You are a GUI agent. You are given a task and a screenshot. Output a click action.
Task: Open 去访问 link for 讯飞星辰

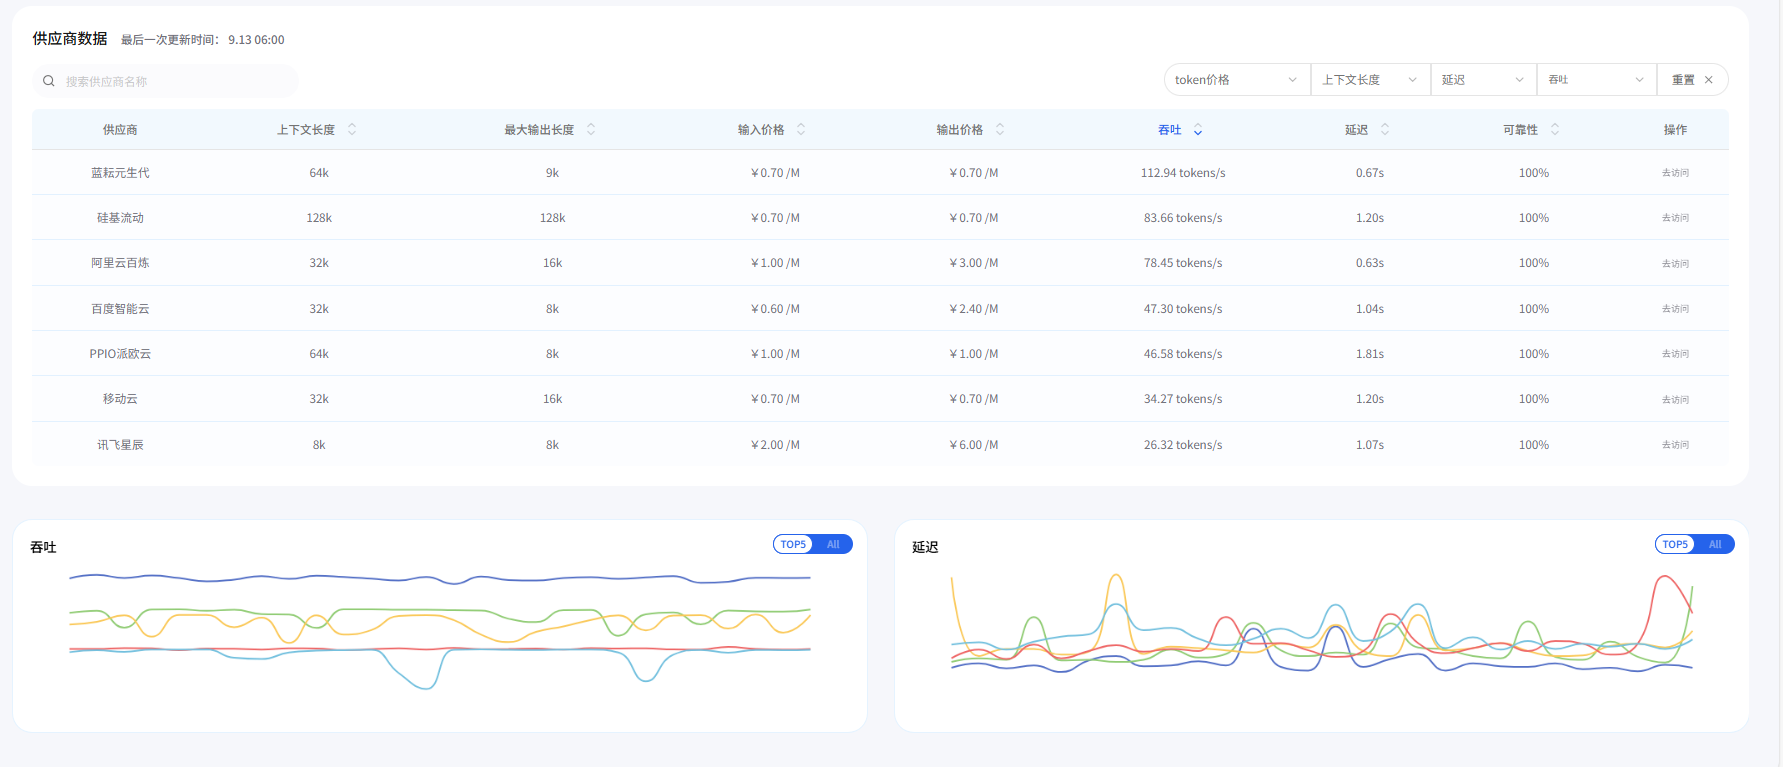[x=1675, y=445]
